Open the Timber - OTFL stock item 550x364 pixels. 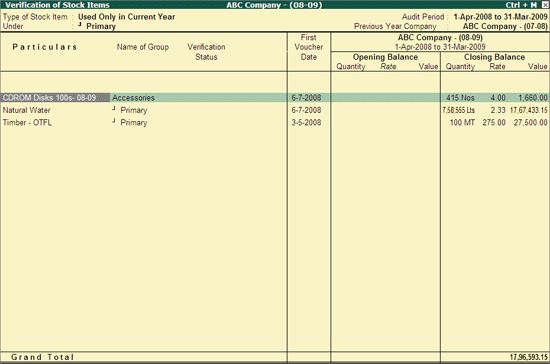pyautogui.click(x=27, y=122)
